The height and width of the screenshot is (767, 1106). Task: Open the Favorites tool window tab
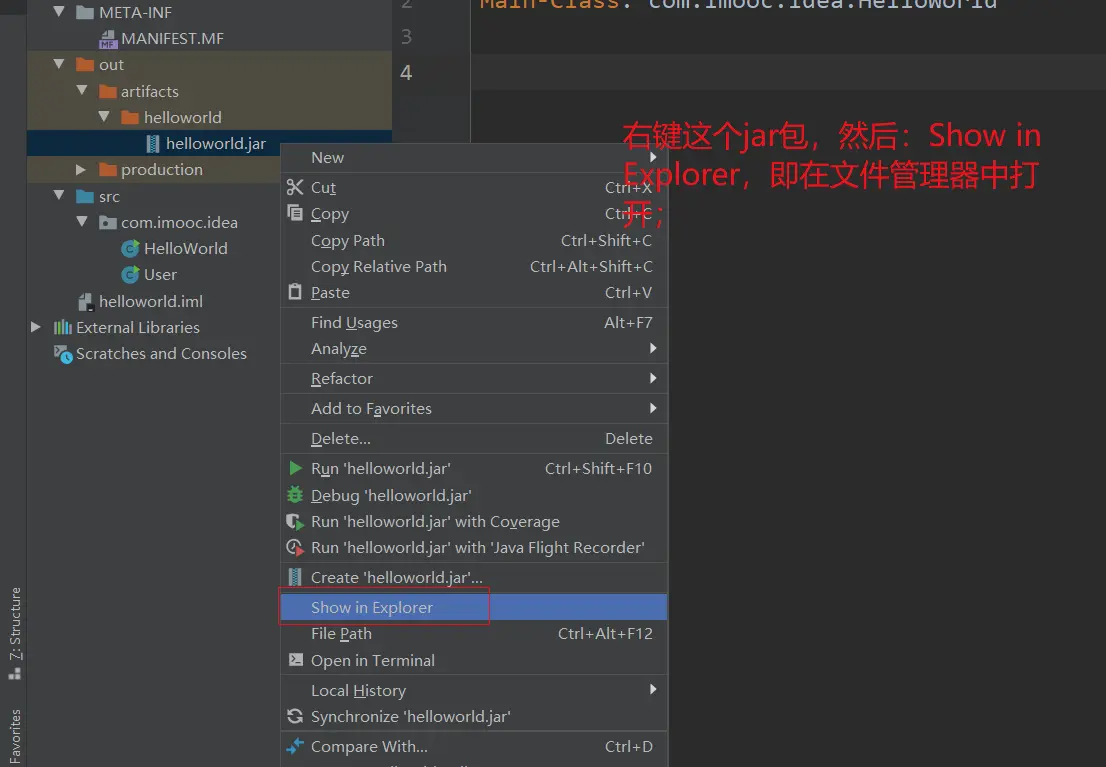[15, 736]
